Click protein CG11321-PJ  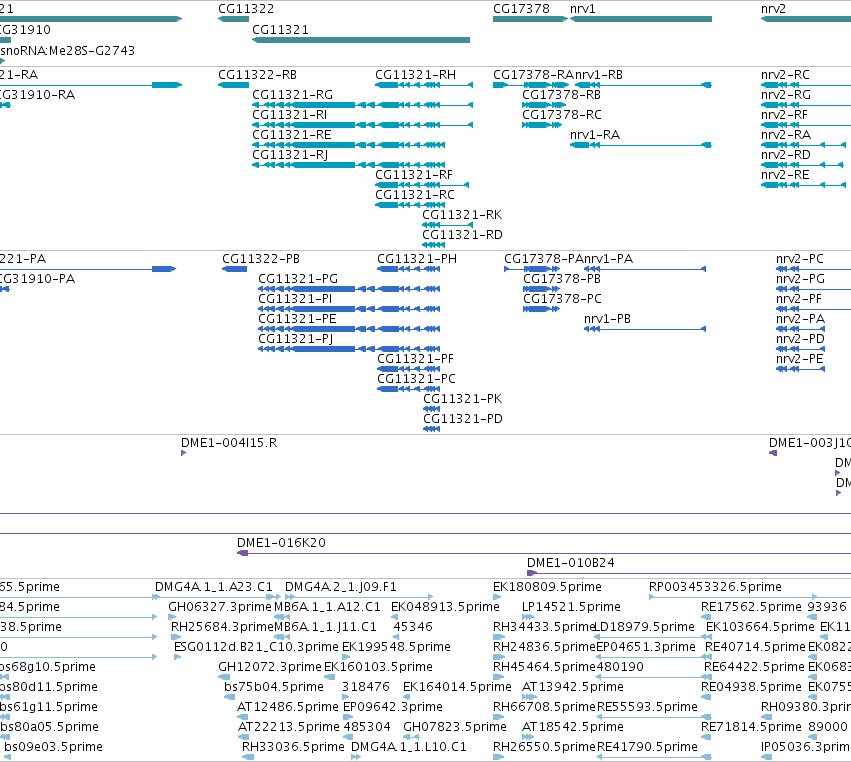[x=295, y=339]
